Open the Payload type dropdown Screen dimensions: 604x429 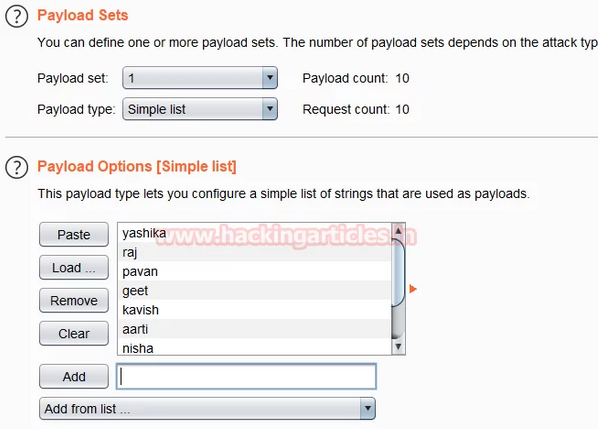[199, 110]
